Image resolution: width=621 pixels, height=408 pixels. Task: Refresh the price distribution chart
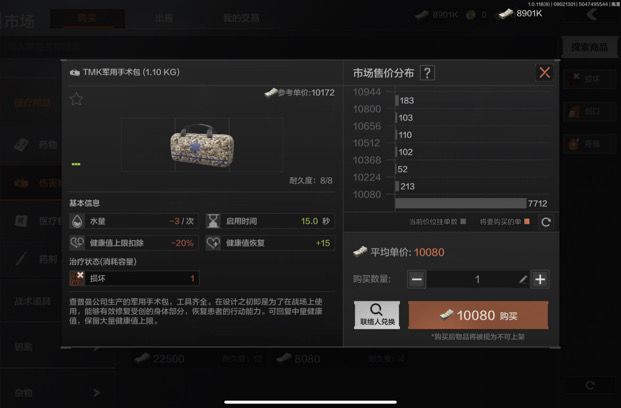pos(546,222)
